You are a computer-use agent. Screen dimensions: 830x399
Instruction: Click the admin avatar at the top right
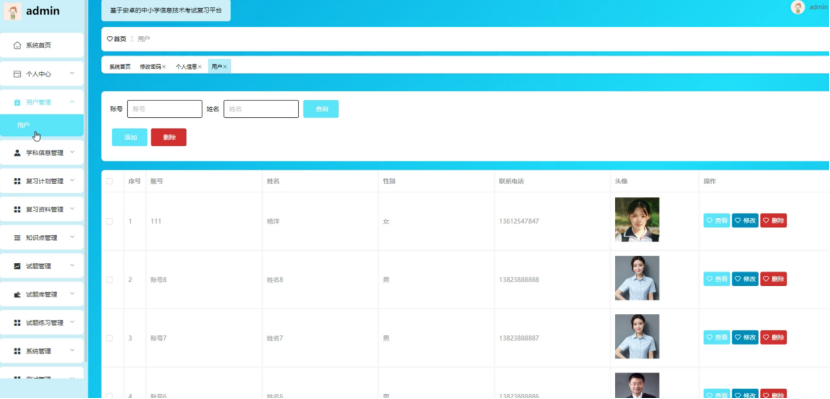798,7
